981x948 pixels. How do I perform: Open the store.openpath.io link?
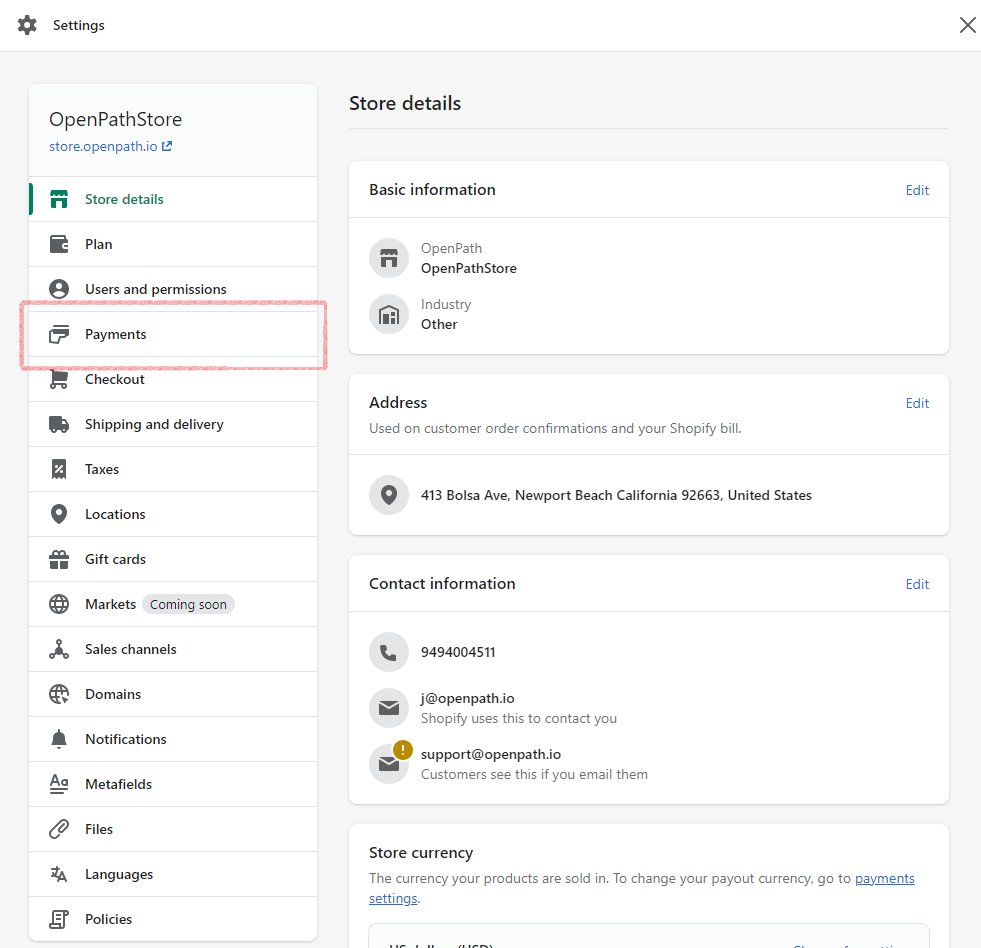(x=103, y=146)
